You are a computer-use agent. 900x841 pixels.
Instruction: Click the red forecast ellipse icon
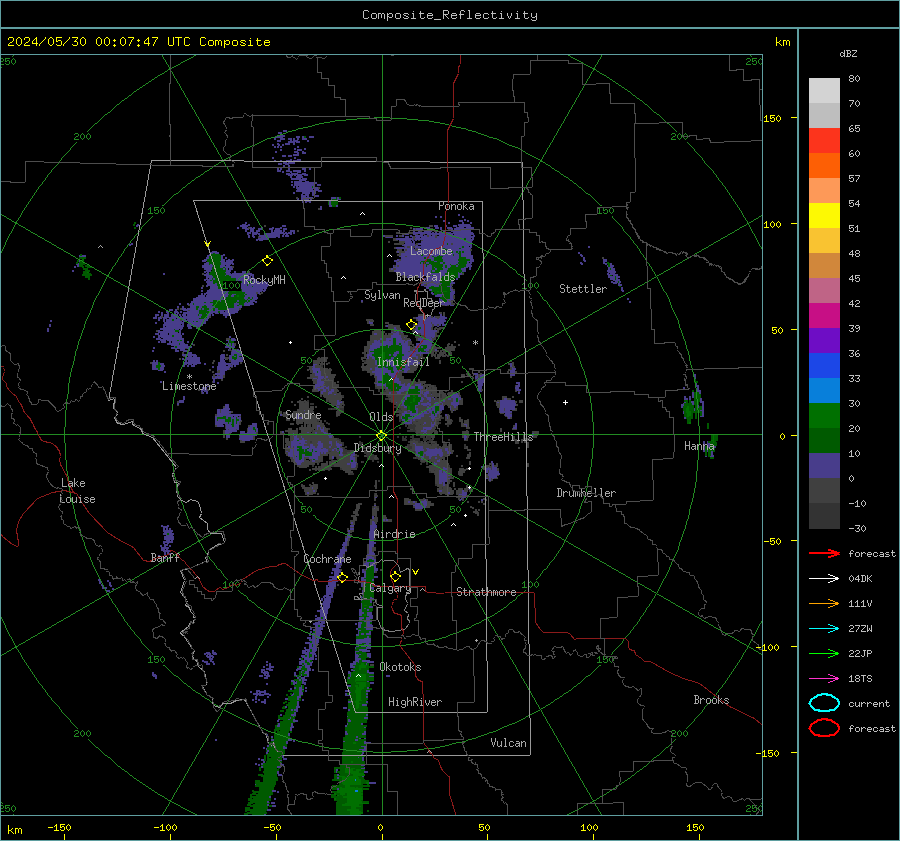point(824,728)
